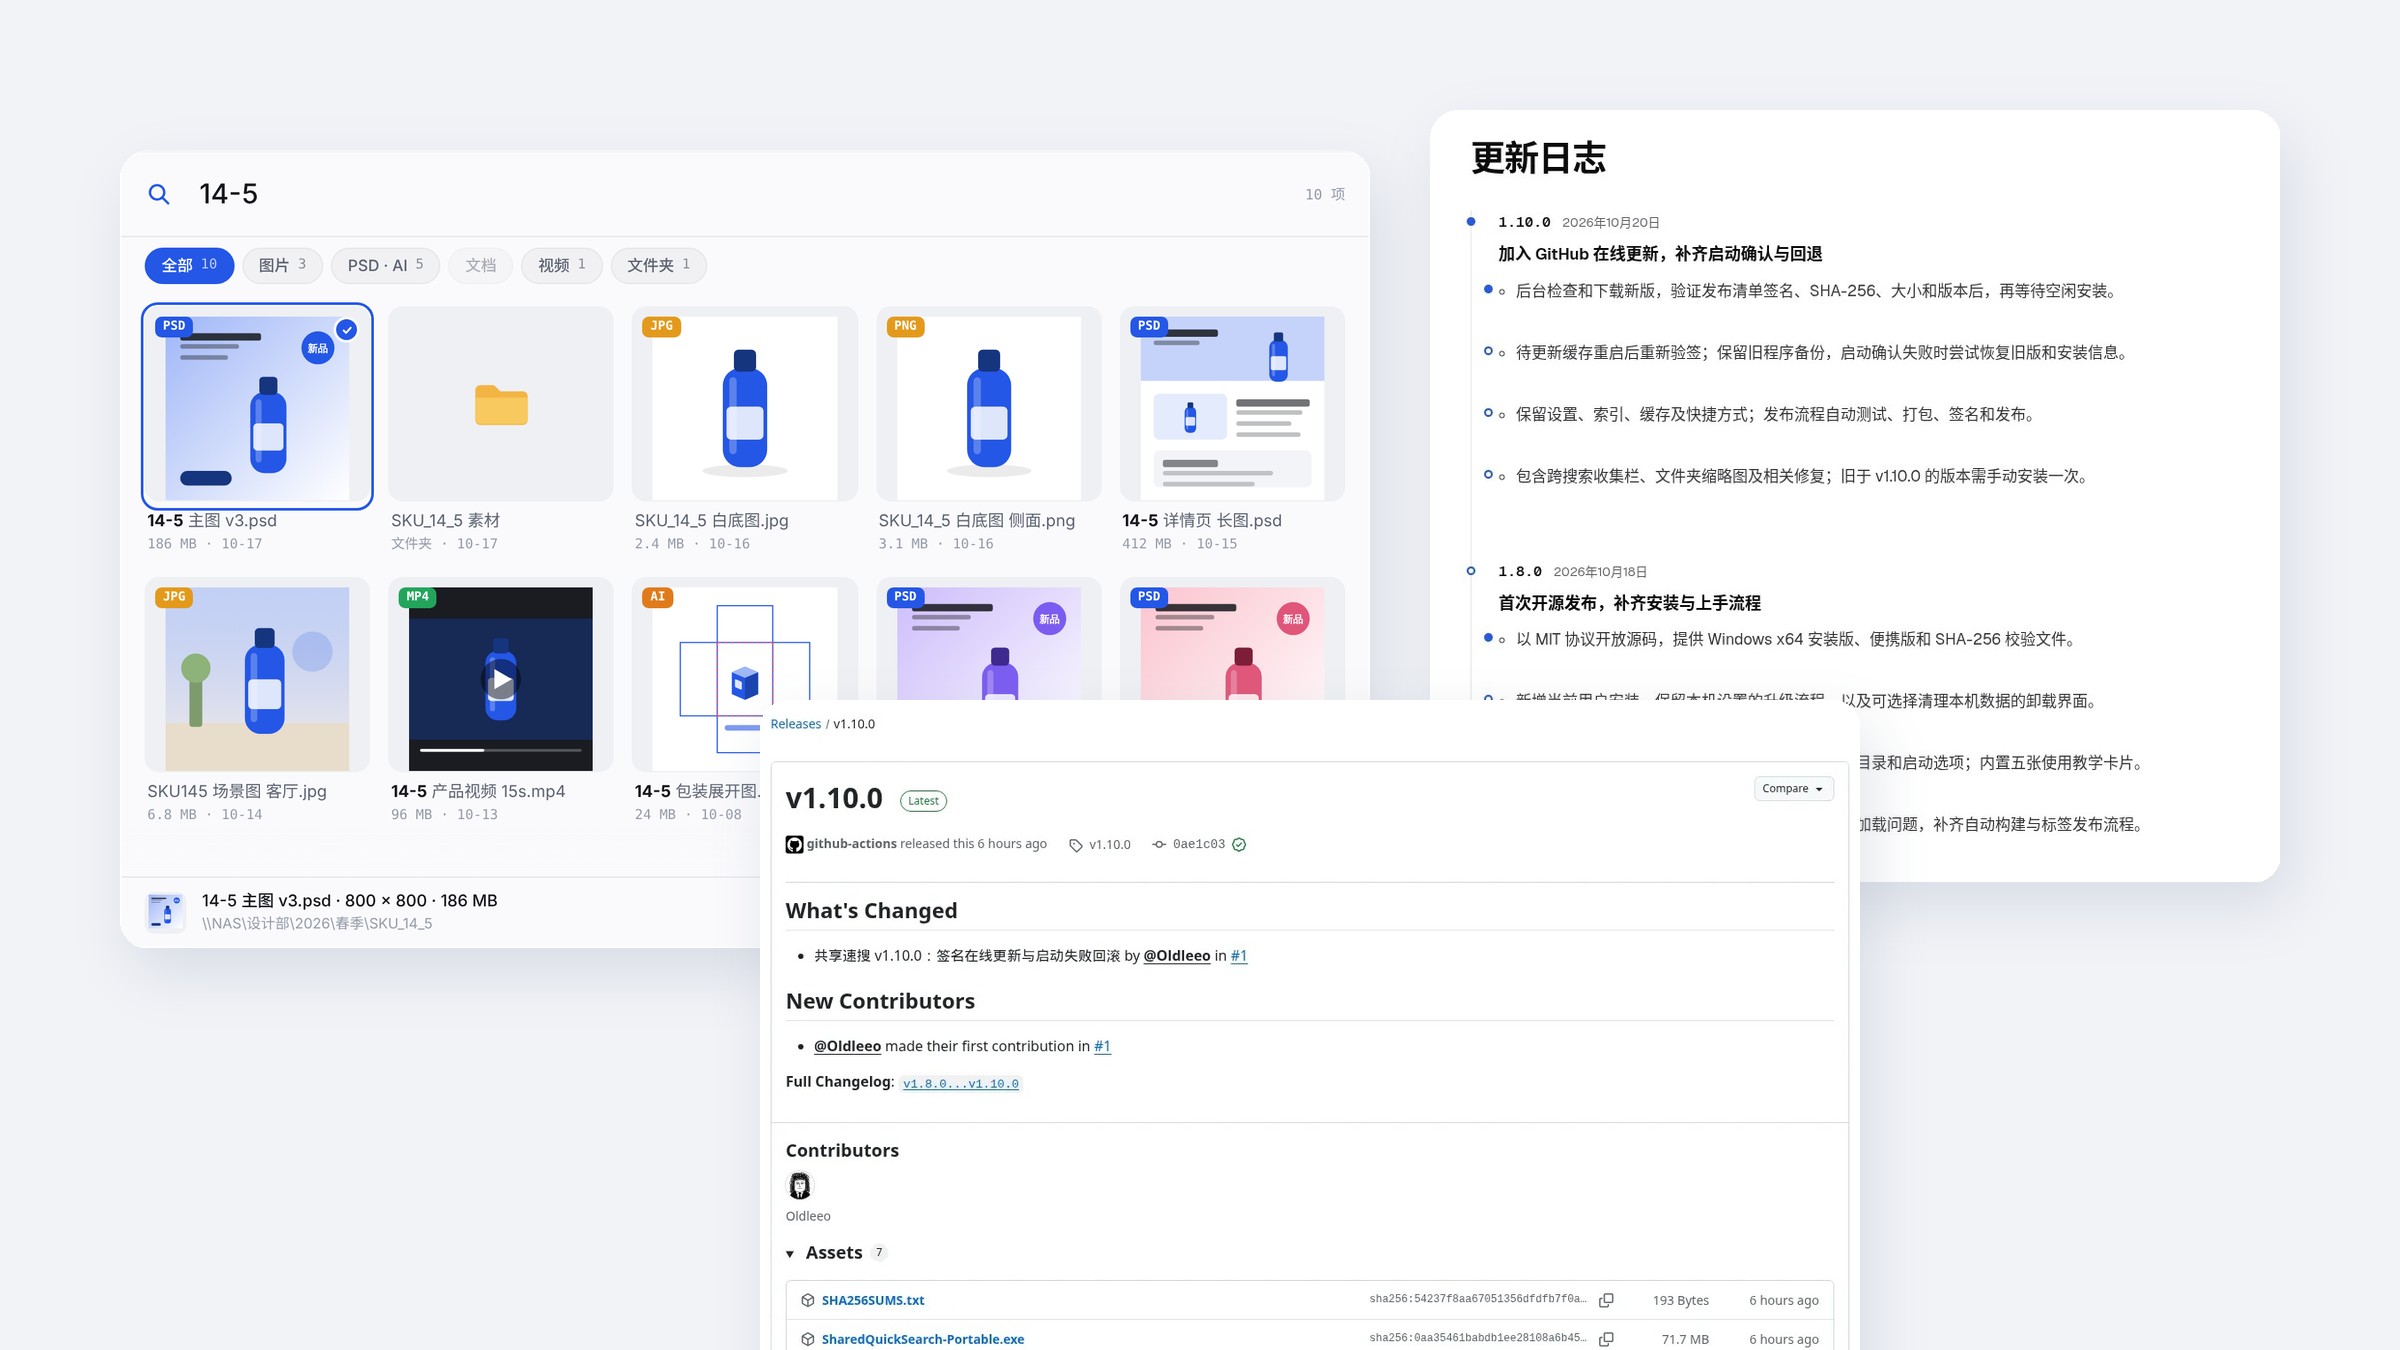The image size is (2400, 1350).
Task: Select the pink 新品 PSD thumbnail
Action: point(1232,639)
